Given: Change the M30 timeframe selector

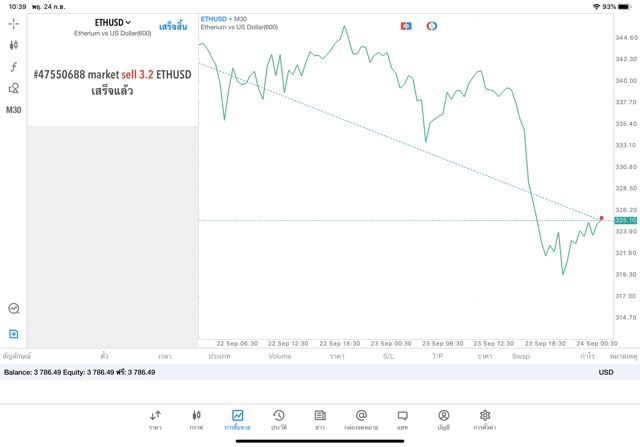Looking at the screenshot, I should [13, 110].
